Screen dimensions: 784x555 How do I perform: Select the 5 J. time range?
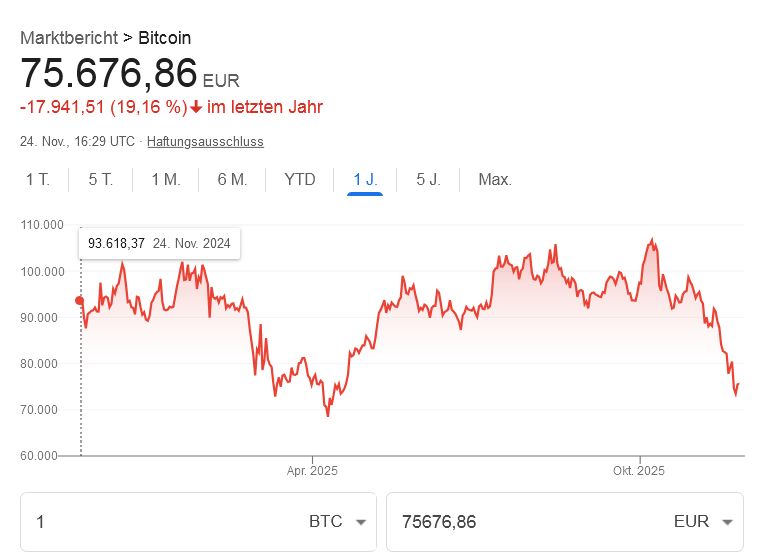point(428,180)
